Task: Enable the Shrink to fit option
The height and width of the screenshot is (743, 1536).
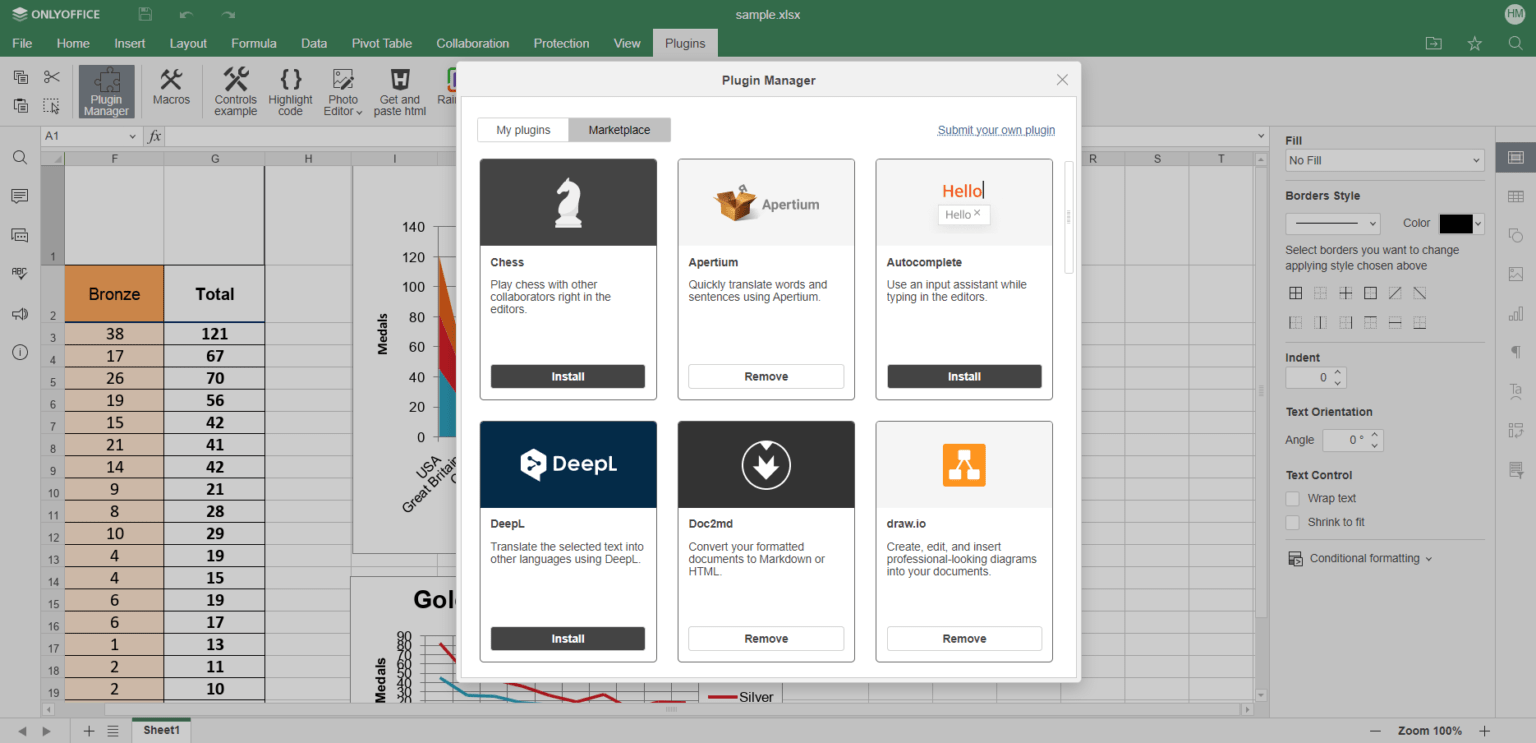Action: pos(1292,521)
